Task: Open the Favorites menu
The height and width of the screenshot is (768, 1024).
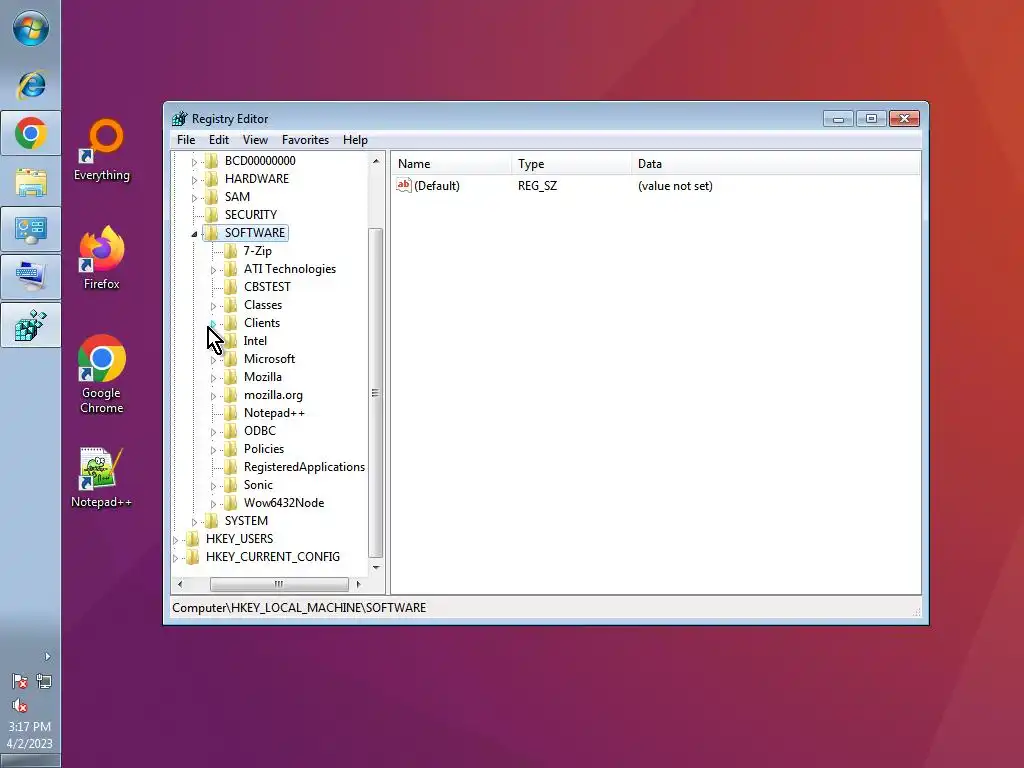Action: click(x=305, y=140)
